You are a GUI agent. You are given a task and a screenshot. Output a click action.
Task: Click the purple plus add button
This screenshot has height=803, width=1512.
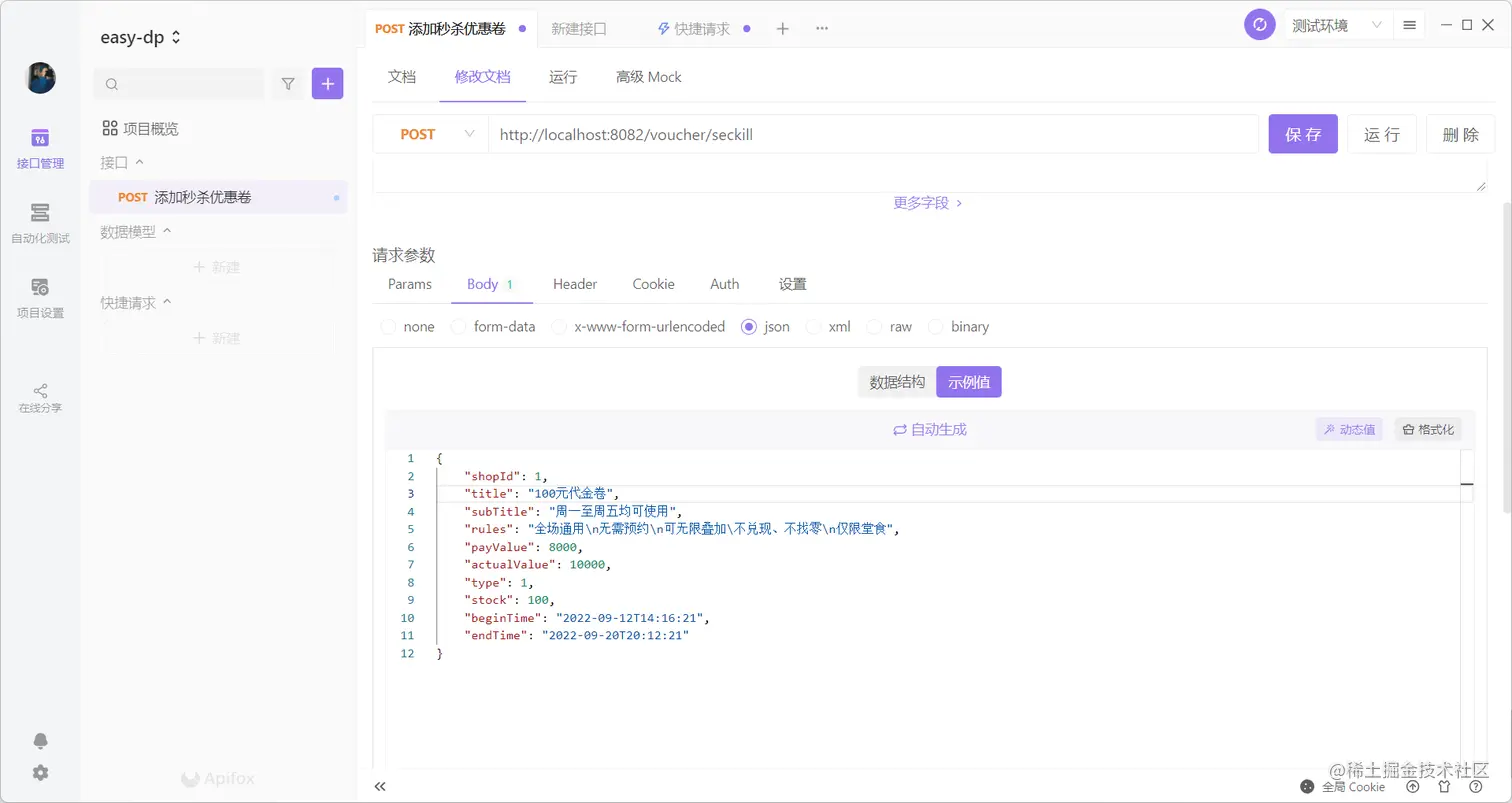(x=328, y=84)
